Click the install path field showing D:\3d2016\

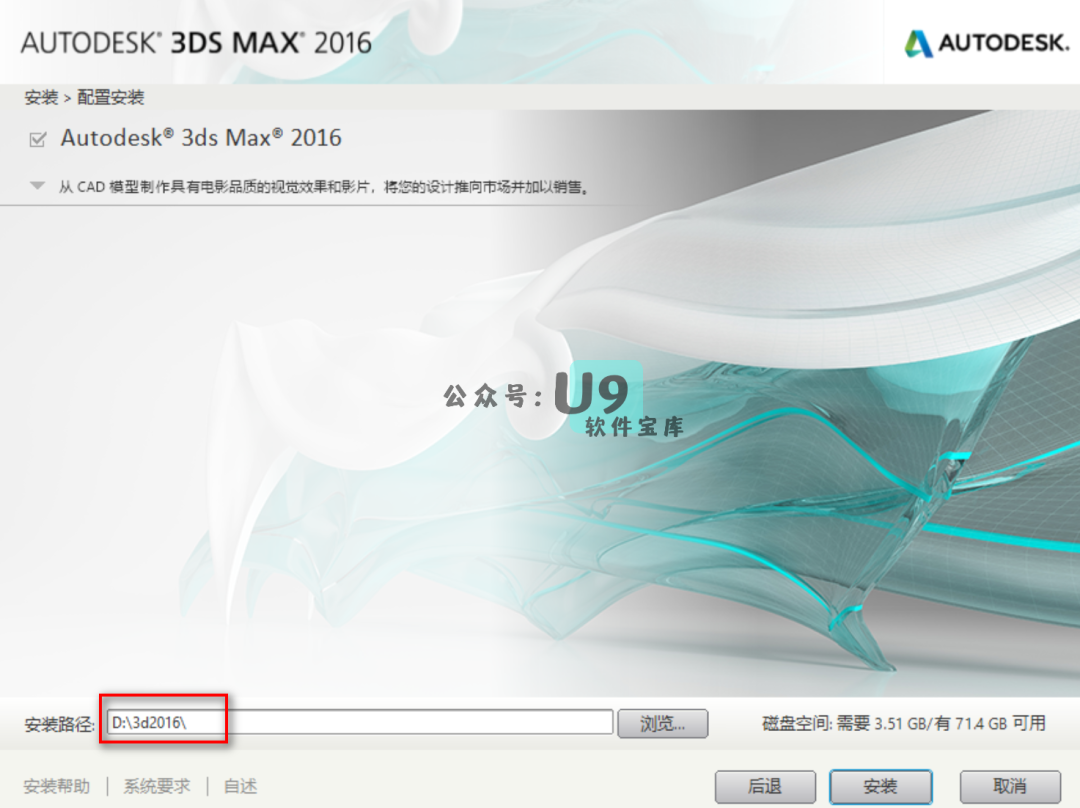(360, 722)
